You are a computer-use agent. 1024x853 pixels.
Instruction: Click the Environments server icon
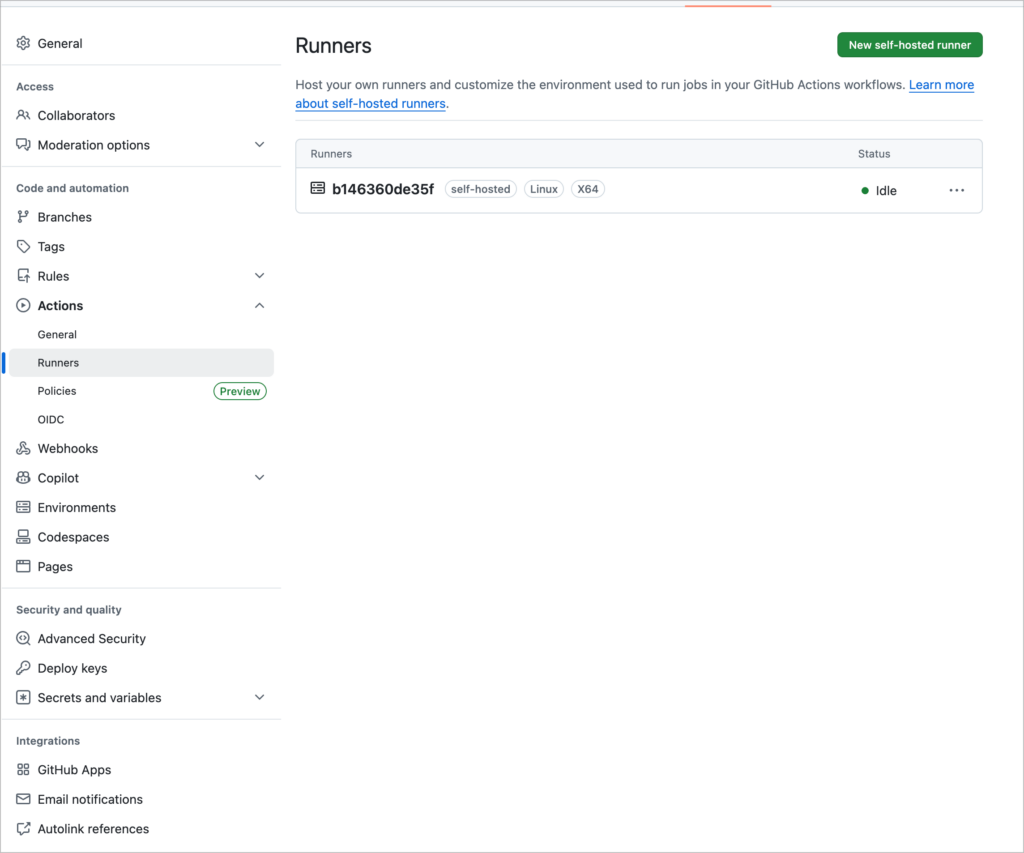pos(24,507)
